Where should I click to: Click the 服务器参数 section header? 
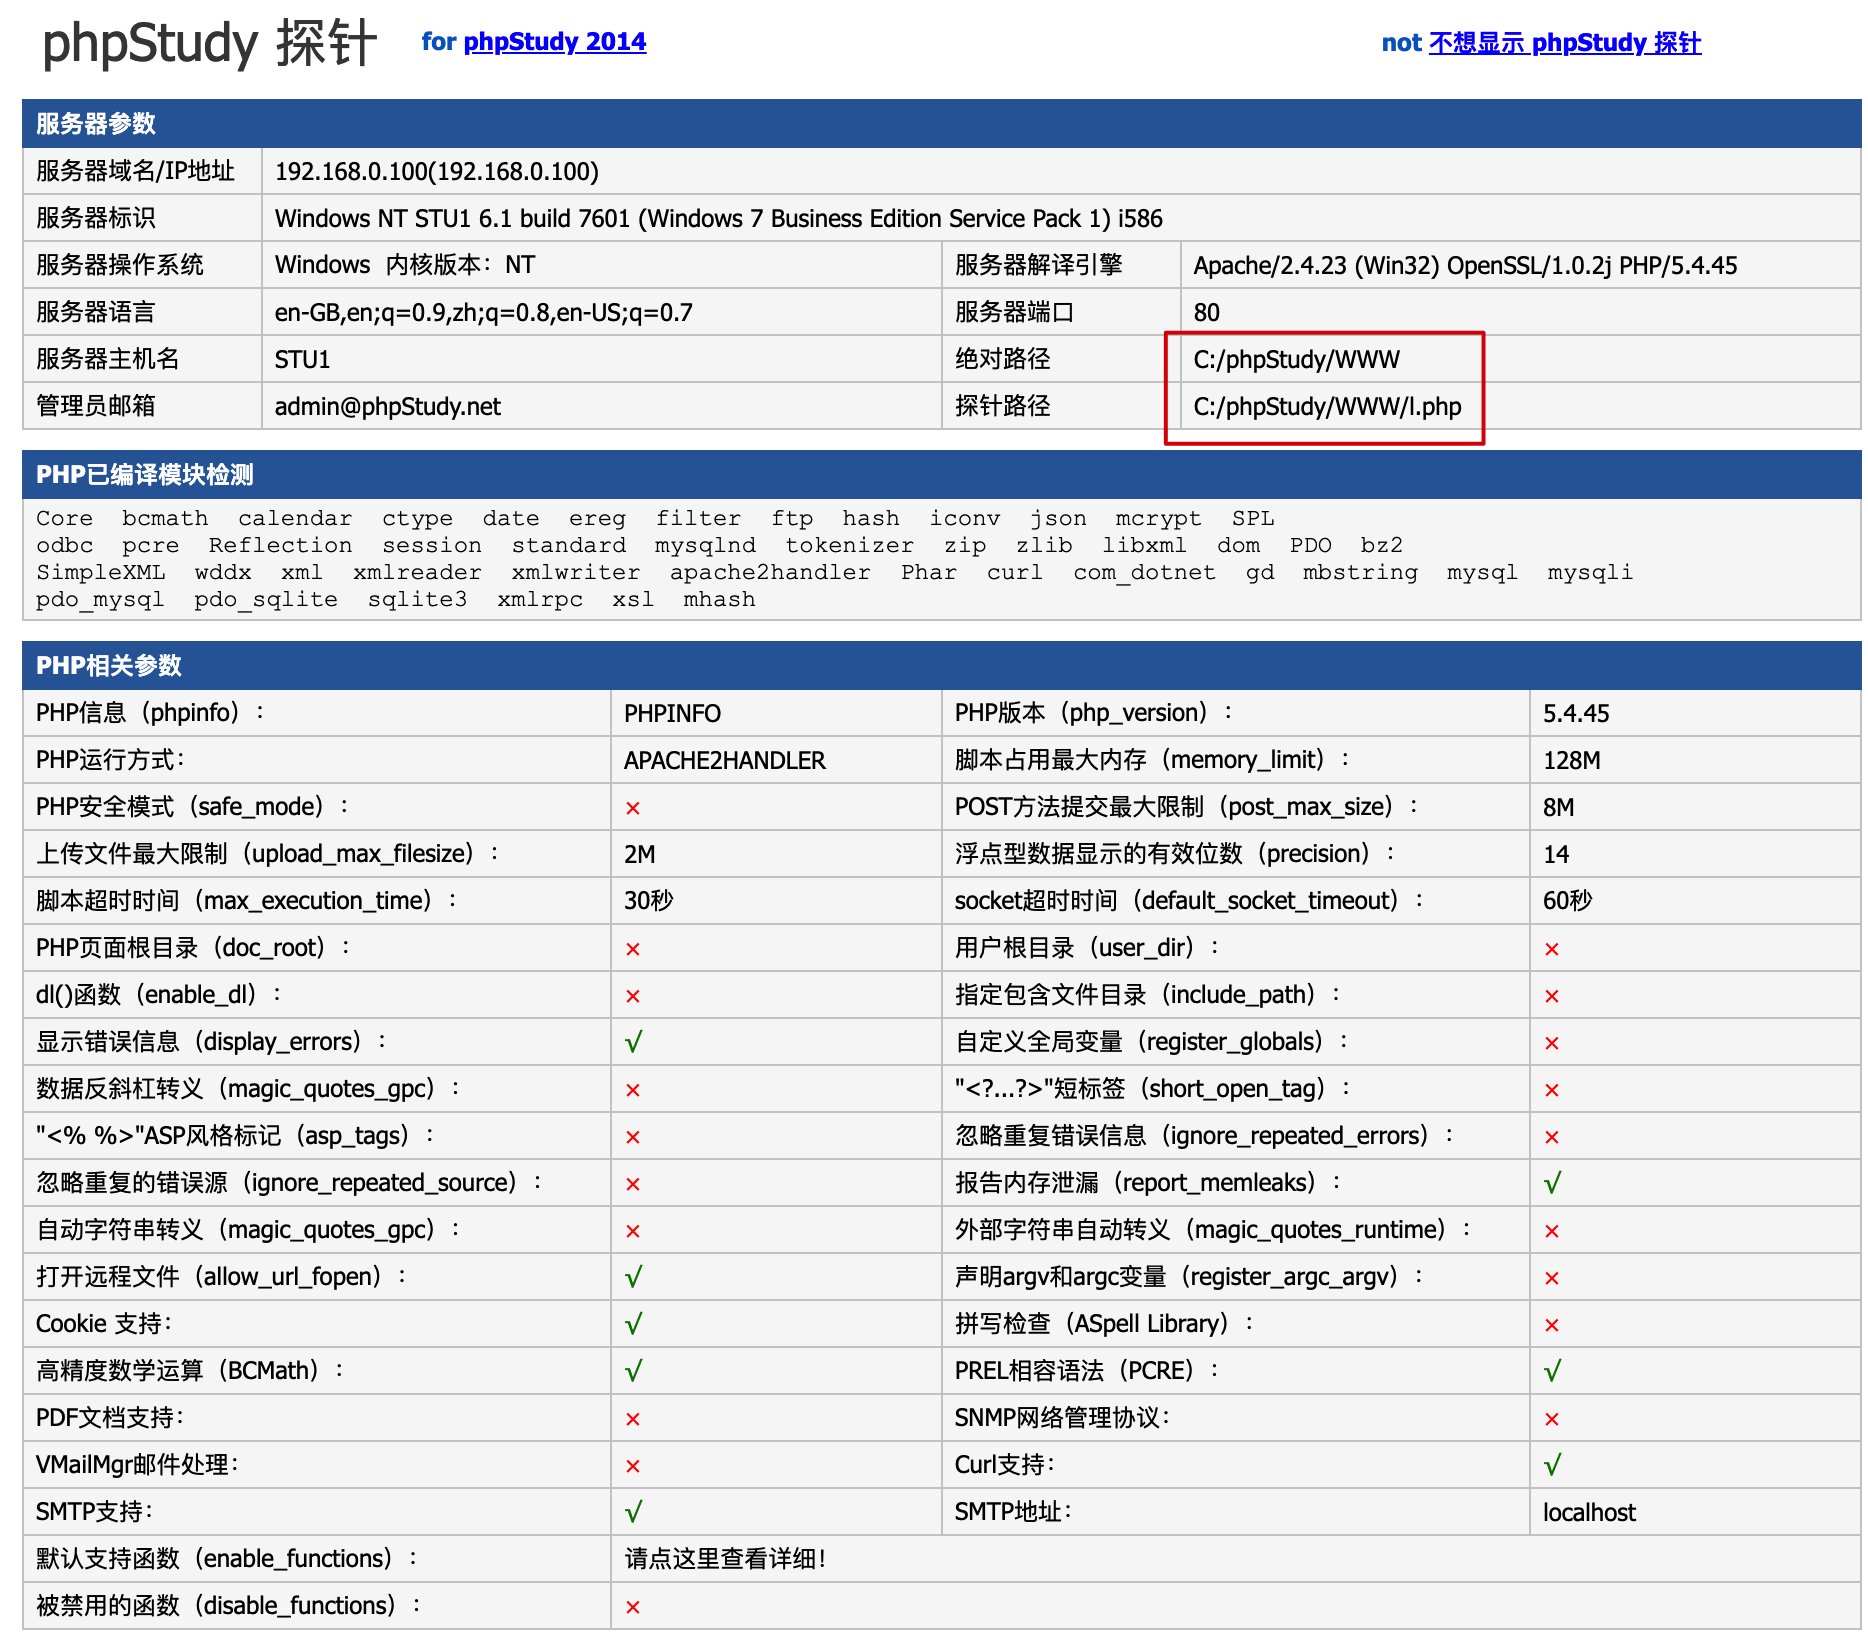tap(941, 123)
